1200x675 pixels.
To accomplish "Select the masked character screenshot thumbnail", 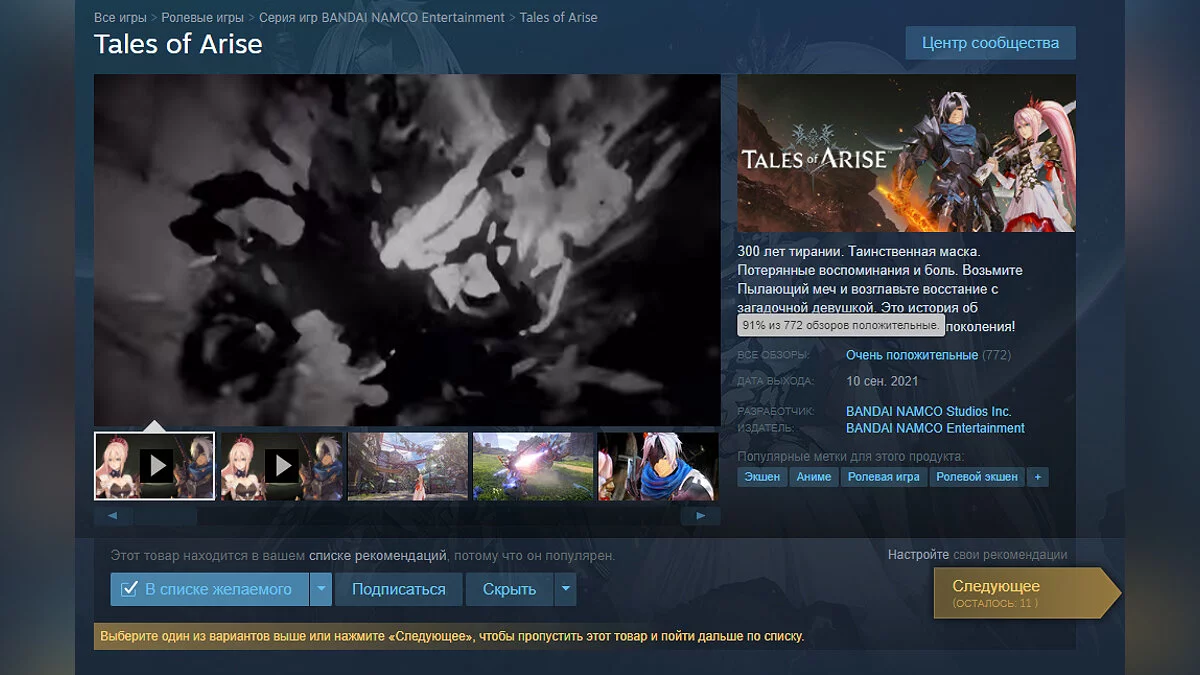I will tap(658, 466).
